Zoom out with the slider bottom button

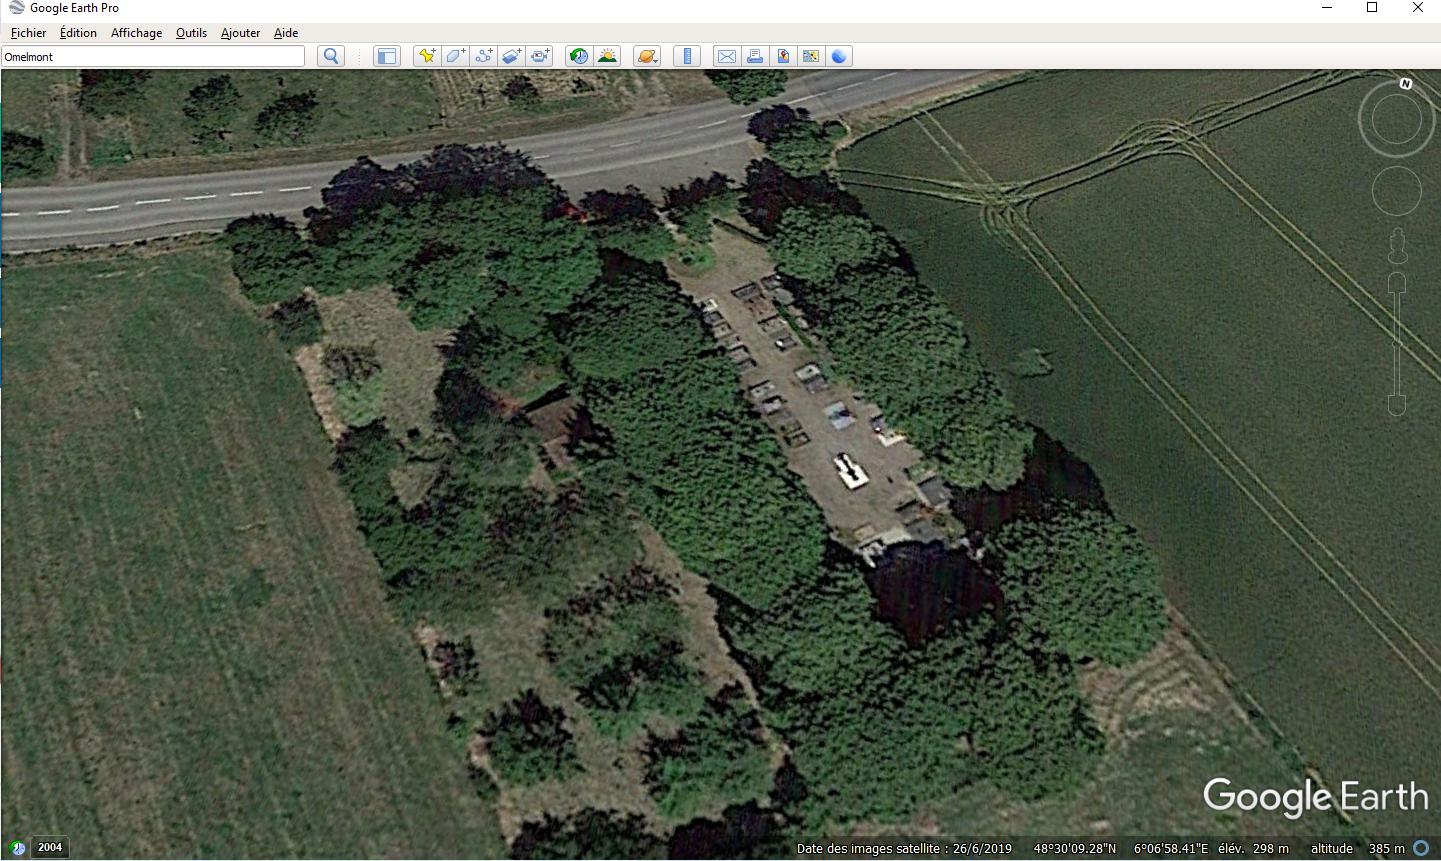point(1397,404)
